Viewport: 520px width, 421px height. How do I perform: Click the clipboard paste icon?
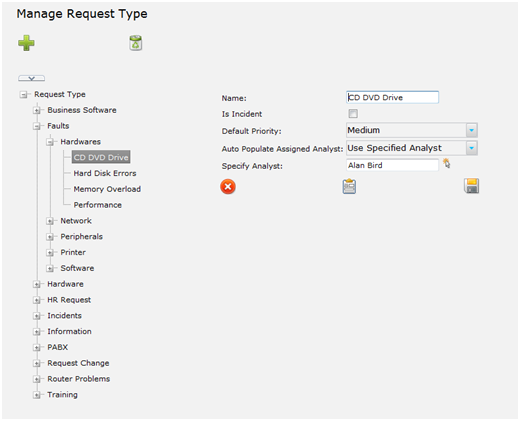pyautogui.click(x=349, y=186)
